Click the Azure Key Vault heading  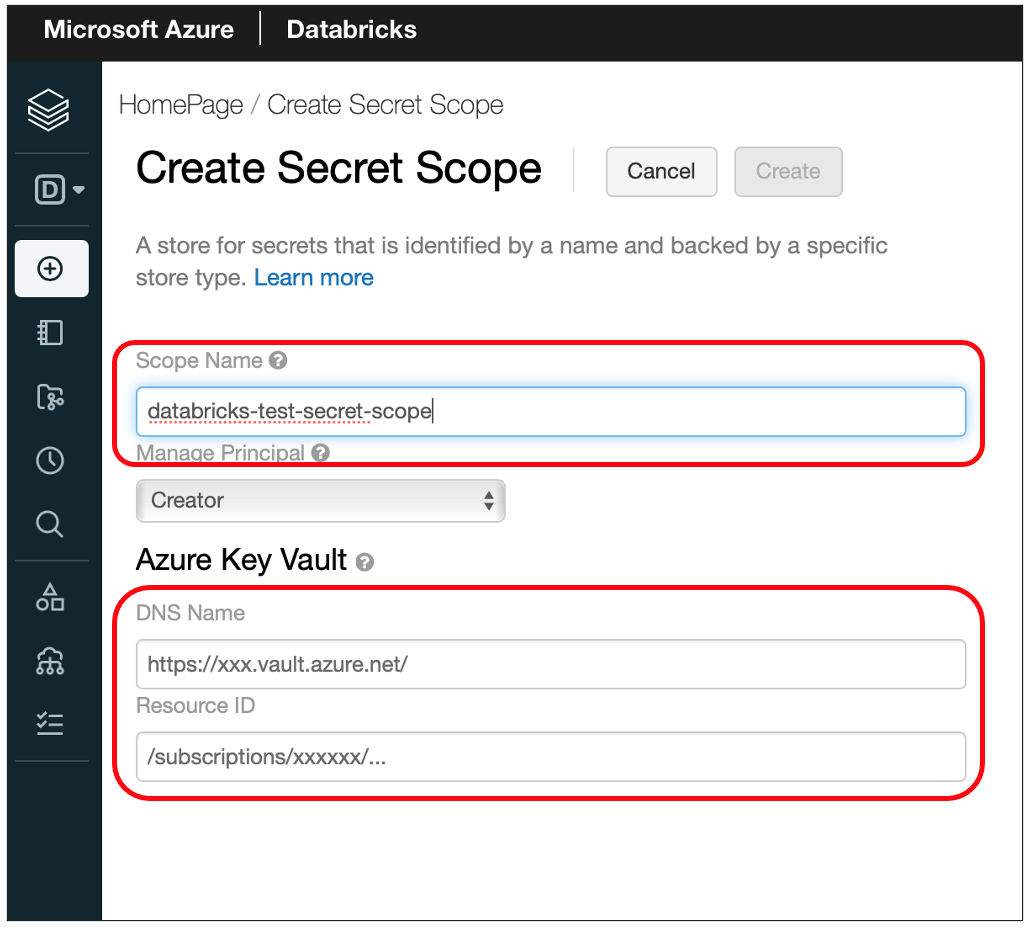(241, 560)
